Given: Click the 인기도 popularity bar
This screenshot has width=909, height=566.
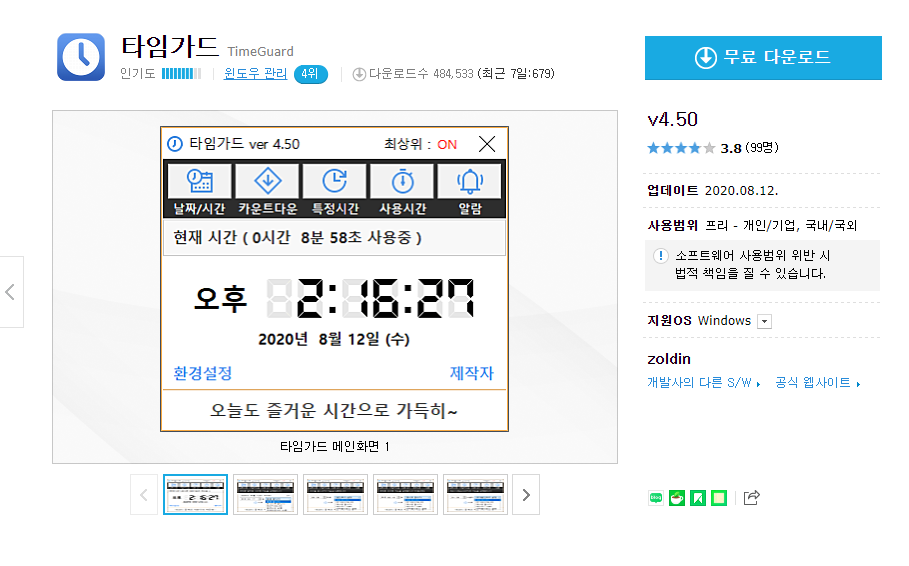Looking at the screenshot, I should (x=181, y=74).
